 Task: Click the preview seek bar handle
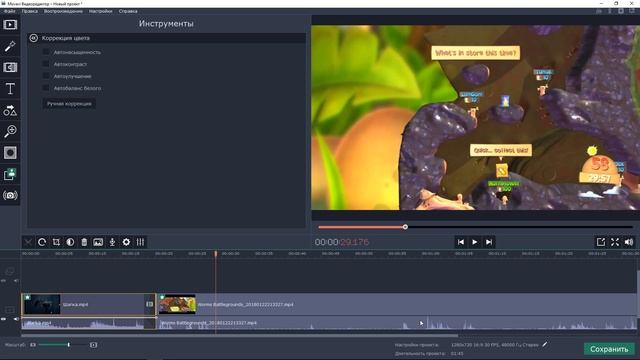[x=405, y=227]
